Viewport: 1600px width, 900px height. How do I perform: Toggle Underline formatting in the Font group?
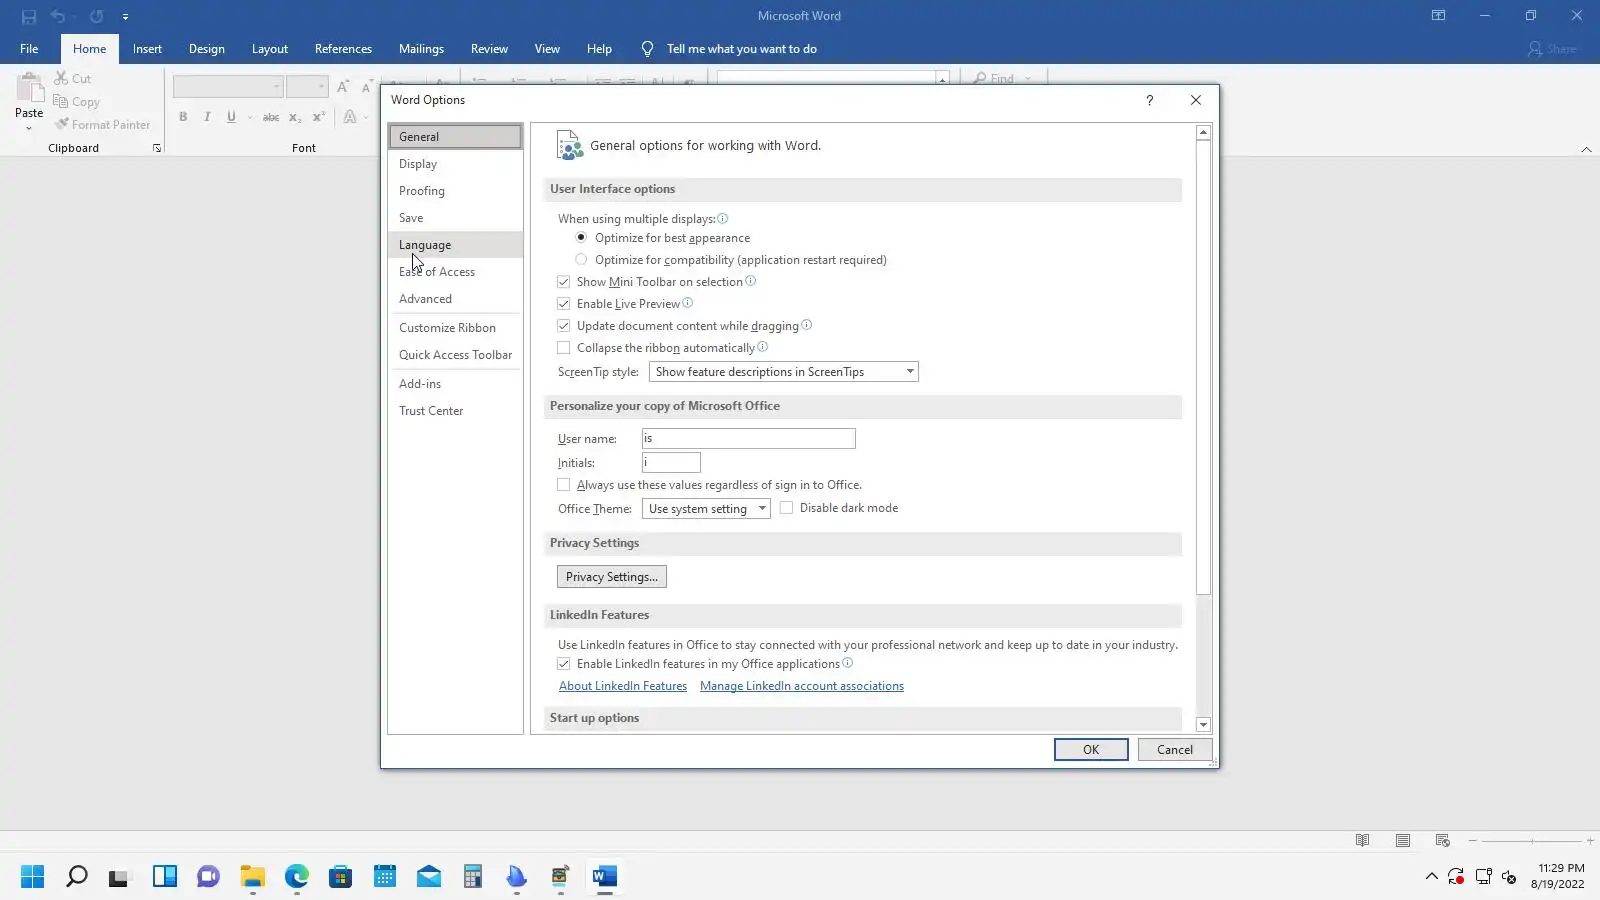pos(231,117)
